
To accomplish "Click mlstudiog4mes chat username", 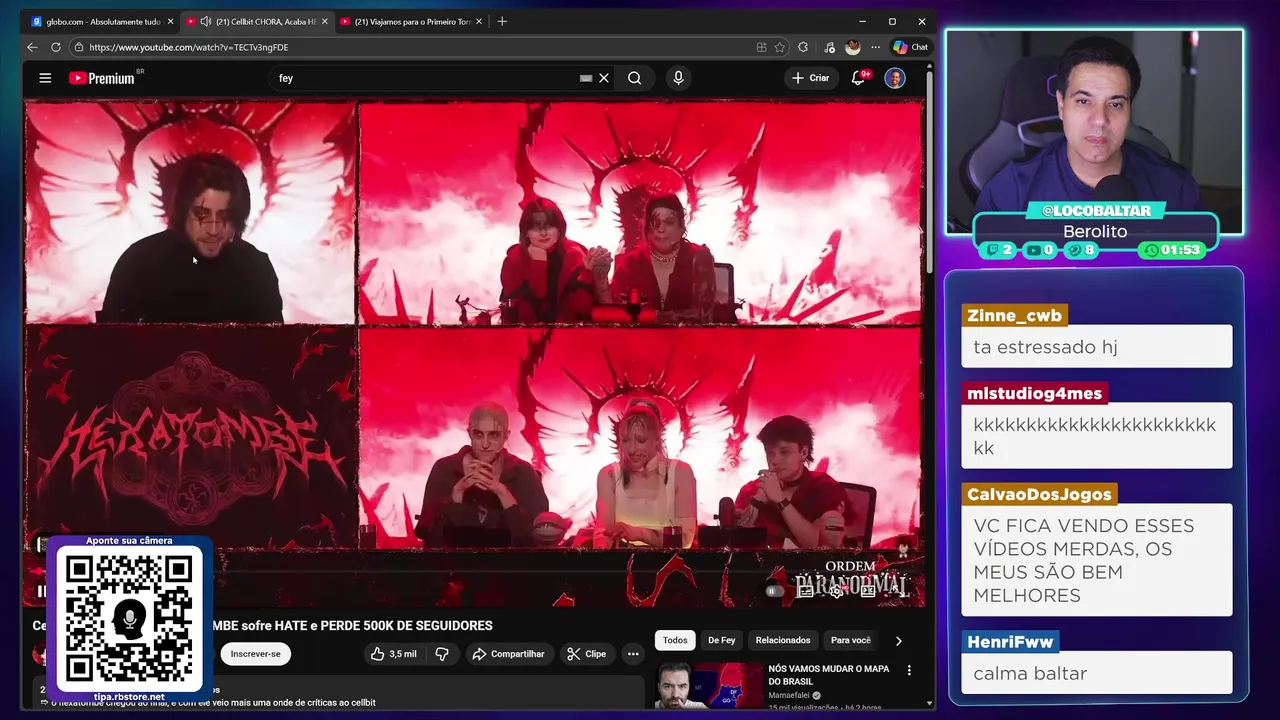I will 1034,393.
